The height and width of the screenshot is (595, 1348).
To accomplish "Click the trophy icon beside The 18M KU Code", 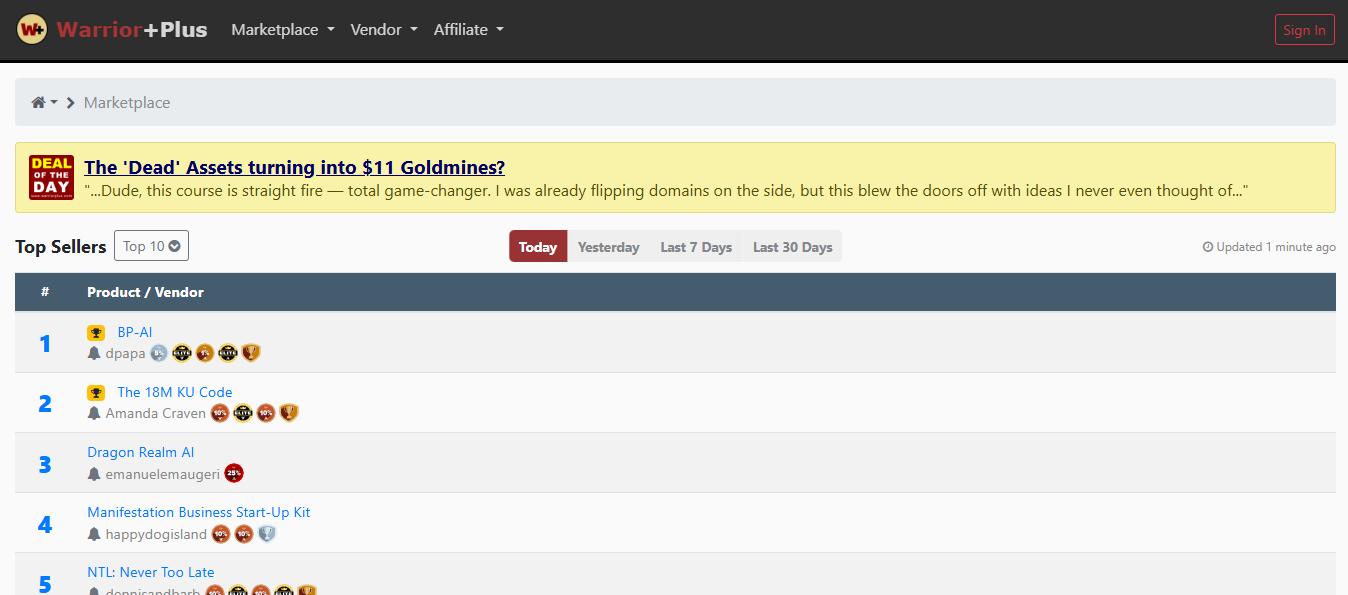I will tap(96, 393).
